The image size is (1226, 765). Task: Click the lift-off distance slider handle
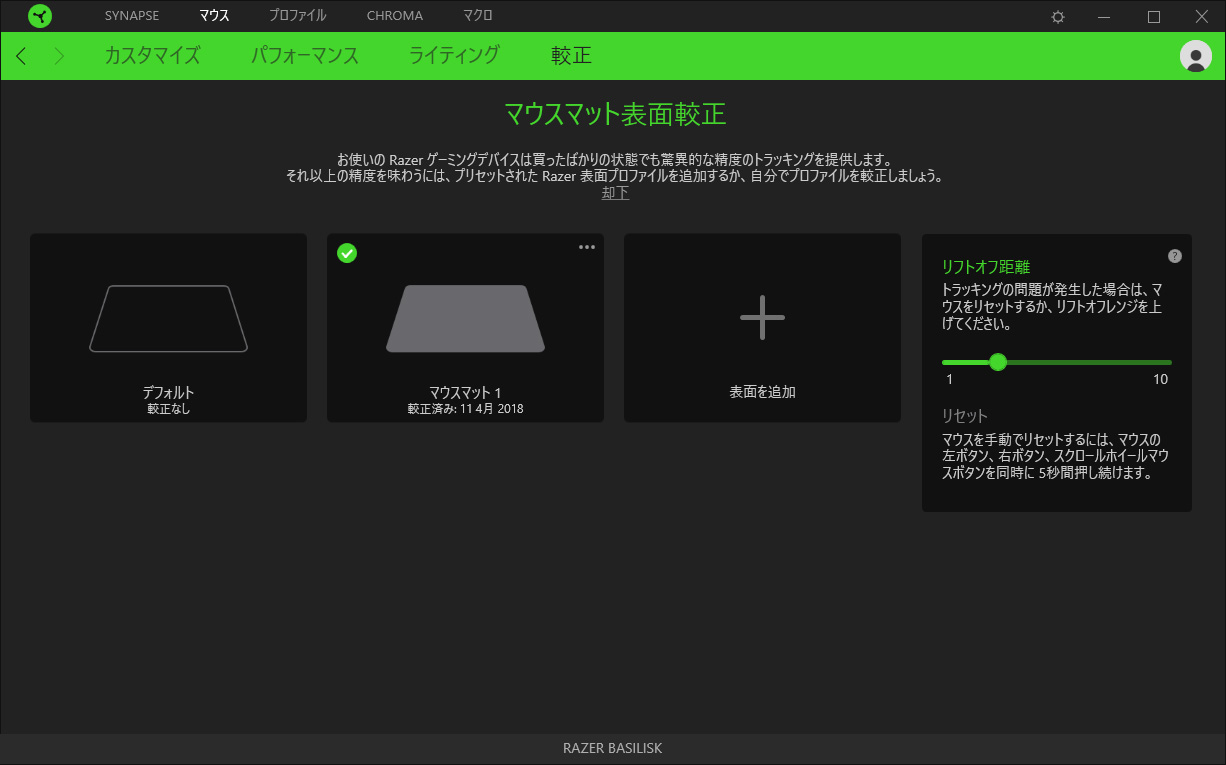pyautogui.click(x=997, y=362)
